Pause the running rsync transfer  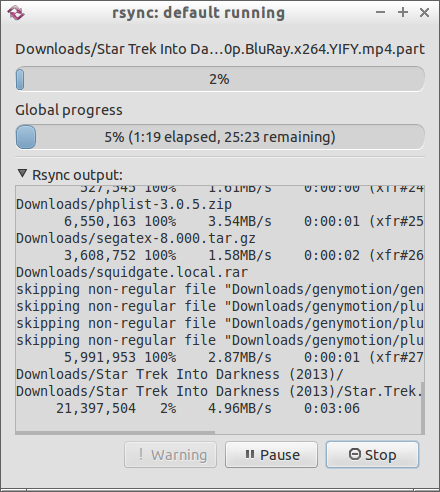click(x=271, y=454)
